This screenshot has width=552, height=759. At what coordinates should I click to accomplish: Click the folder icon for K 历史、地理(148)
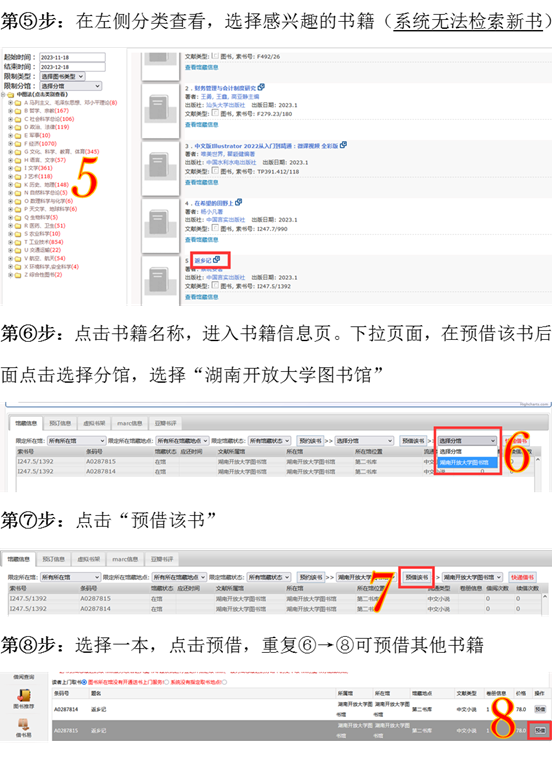(x=18, y=185)
